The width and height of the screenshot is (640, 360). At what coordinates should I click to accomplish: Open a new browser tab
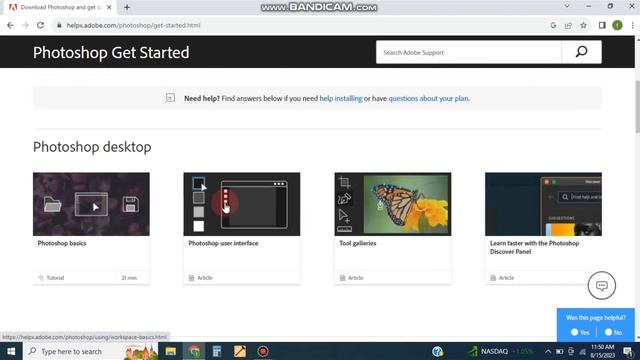coord(127,7)
